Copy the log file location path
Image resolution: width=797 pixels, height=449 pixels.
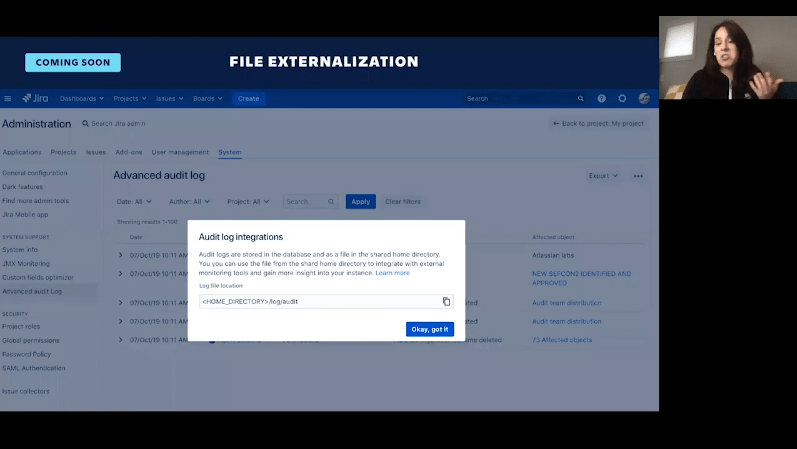click(x=446, y=301)
